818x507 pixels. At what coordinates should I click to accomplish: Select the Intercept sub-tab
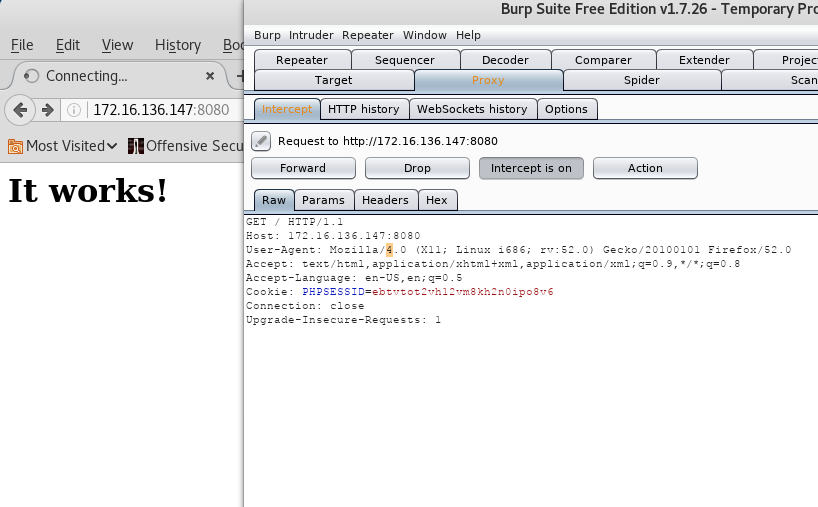pyautogui.click(x=287, y=109)
